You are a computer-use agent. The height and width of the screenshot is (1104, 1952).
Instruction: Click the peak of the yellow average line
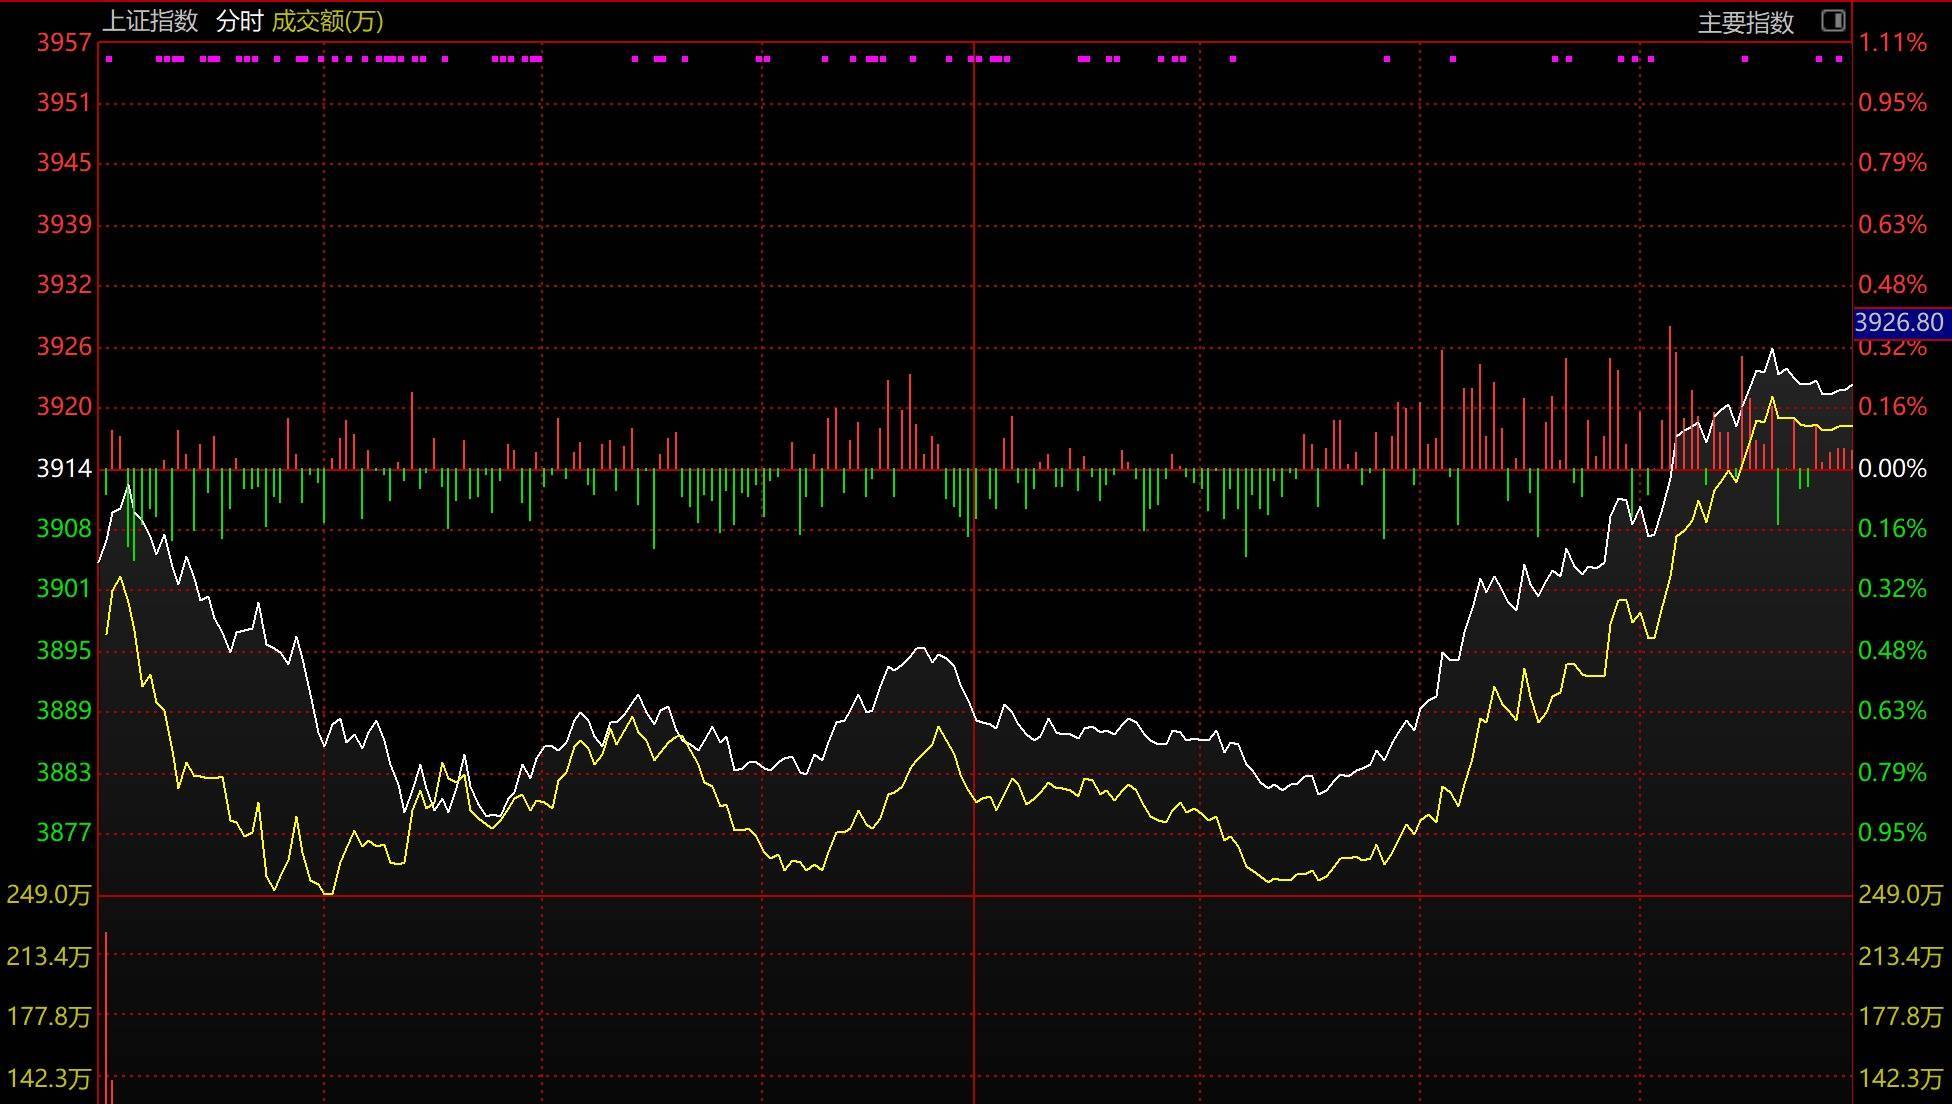point(1772,398)
